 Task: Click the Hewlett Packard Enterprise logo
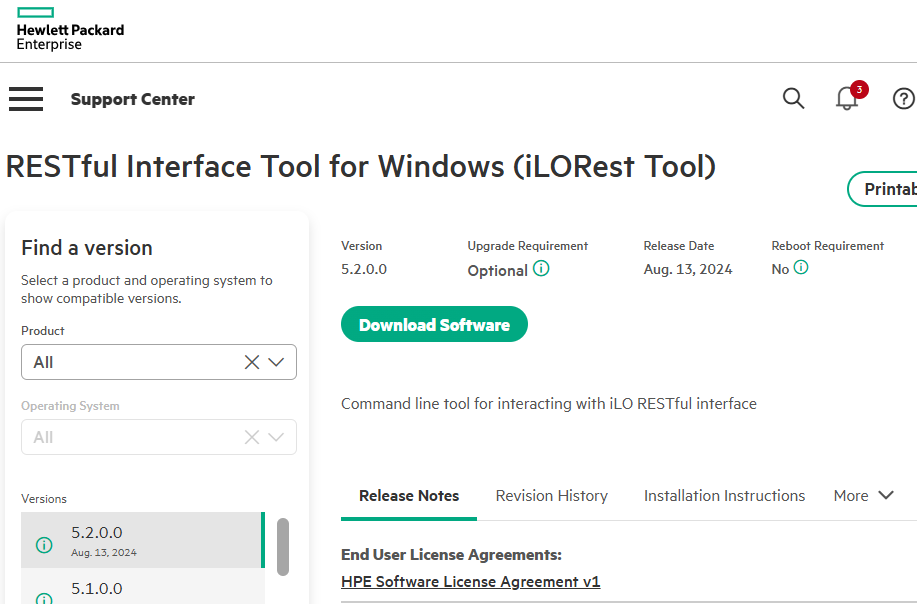[70, 29]
